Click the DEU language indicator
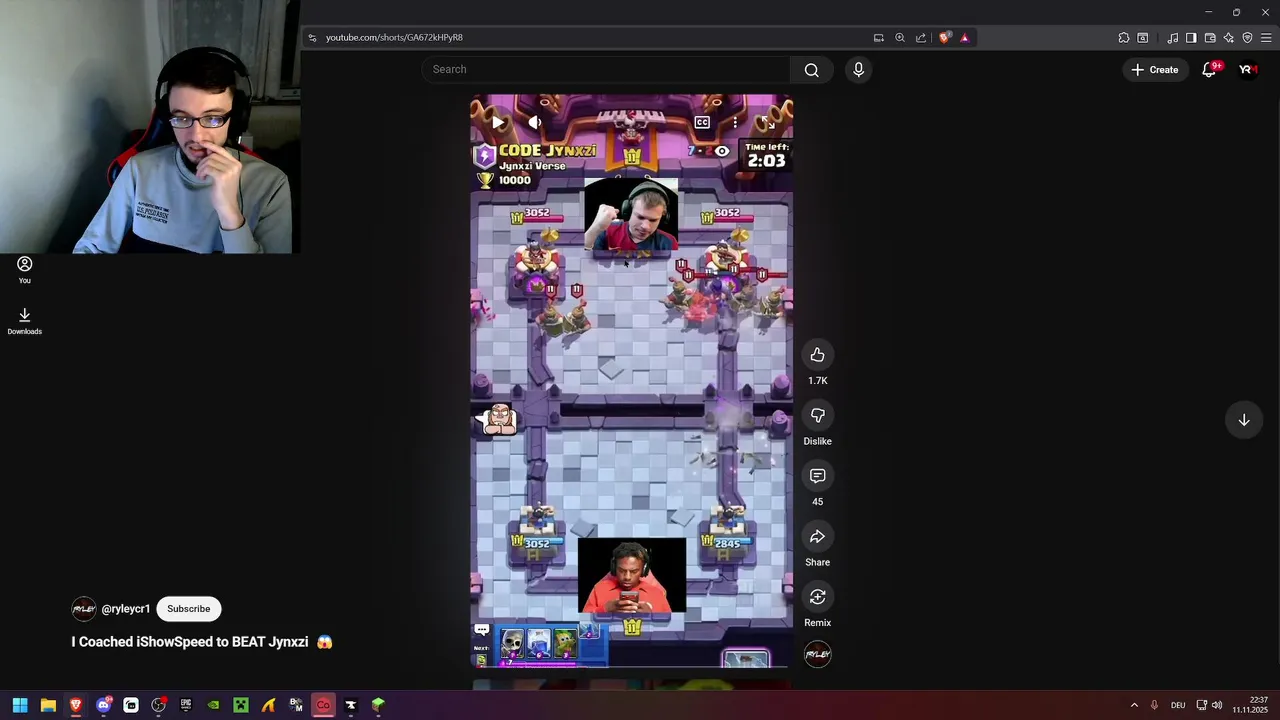 [1178, 705]
